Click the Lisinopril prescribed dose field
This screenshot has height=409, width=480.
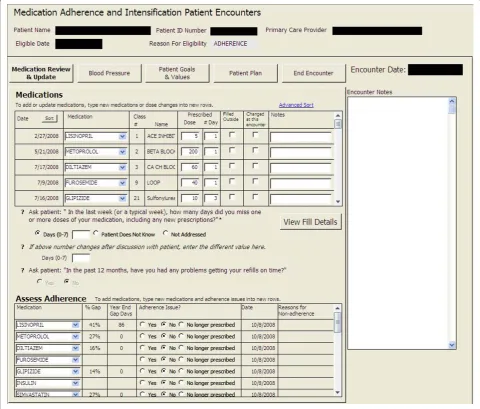190,136
